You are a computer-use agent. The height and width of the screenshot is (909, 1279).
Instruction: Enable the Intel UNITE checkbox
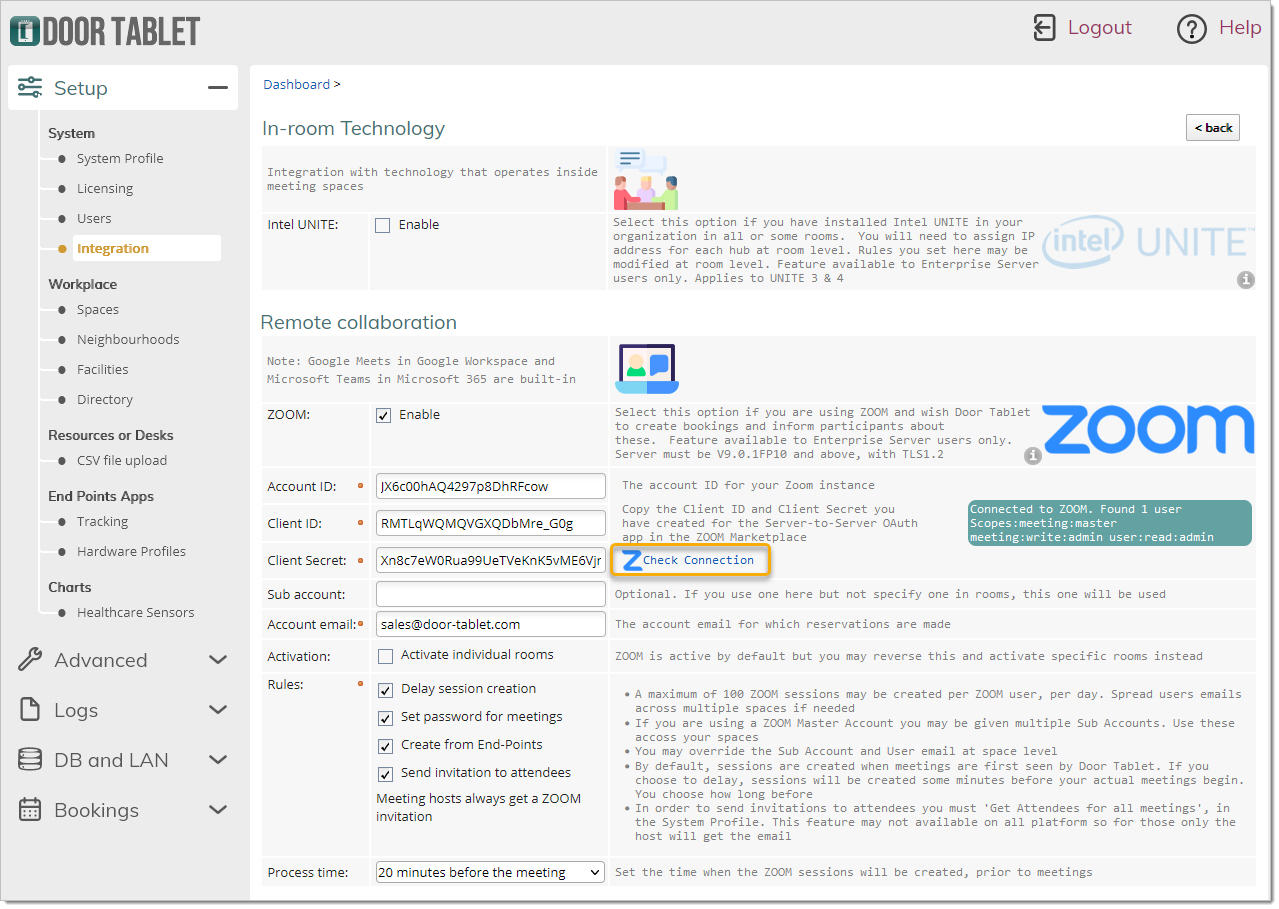[383, 225]
